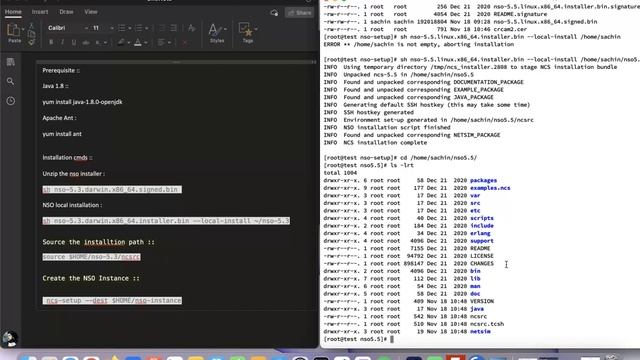Click the --local-install command line in note
The height and width of the screenshot is (360, 640).
pyautogui.click(x=166, y=221)
